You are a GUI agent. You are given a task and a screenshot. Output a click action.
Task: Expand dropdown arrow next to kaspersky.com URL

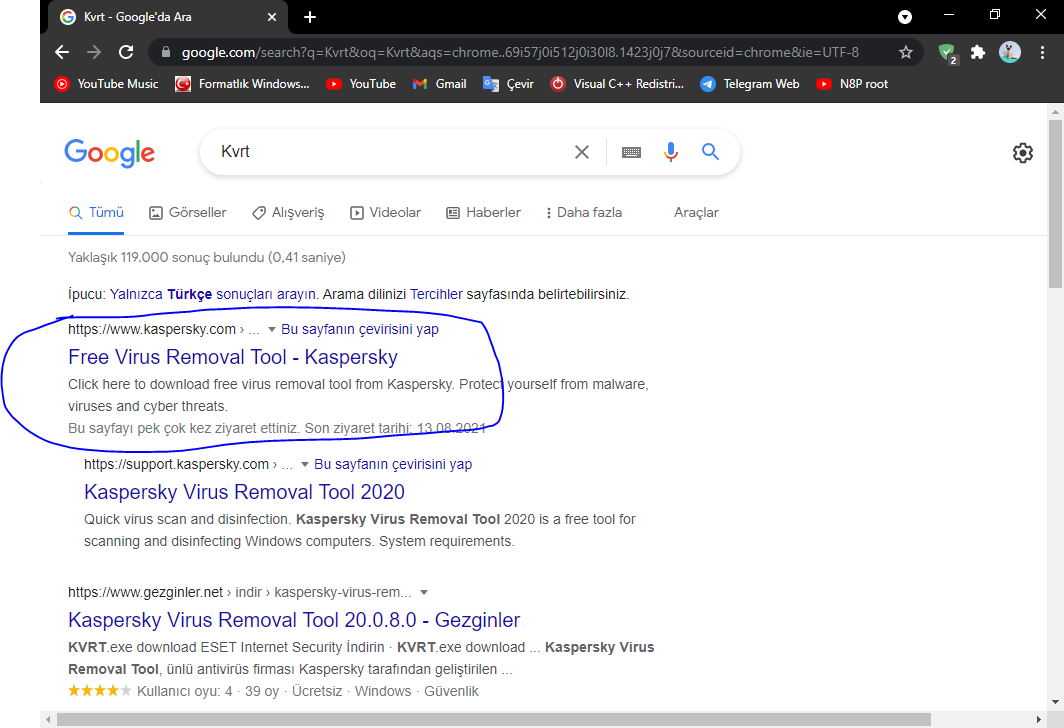[271, 329]
